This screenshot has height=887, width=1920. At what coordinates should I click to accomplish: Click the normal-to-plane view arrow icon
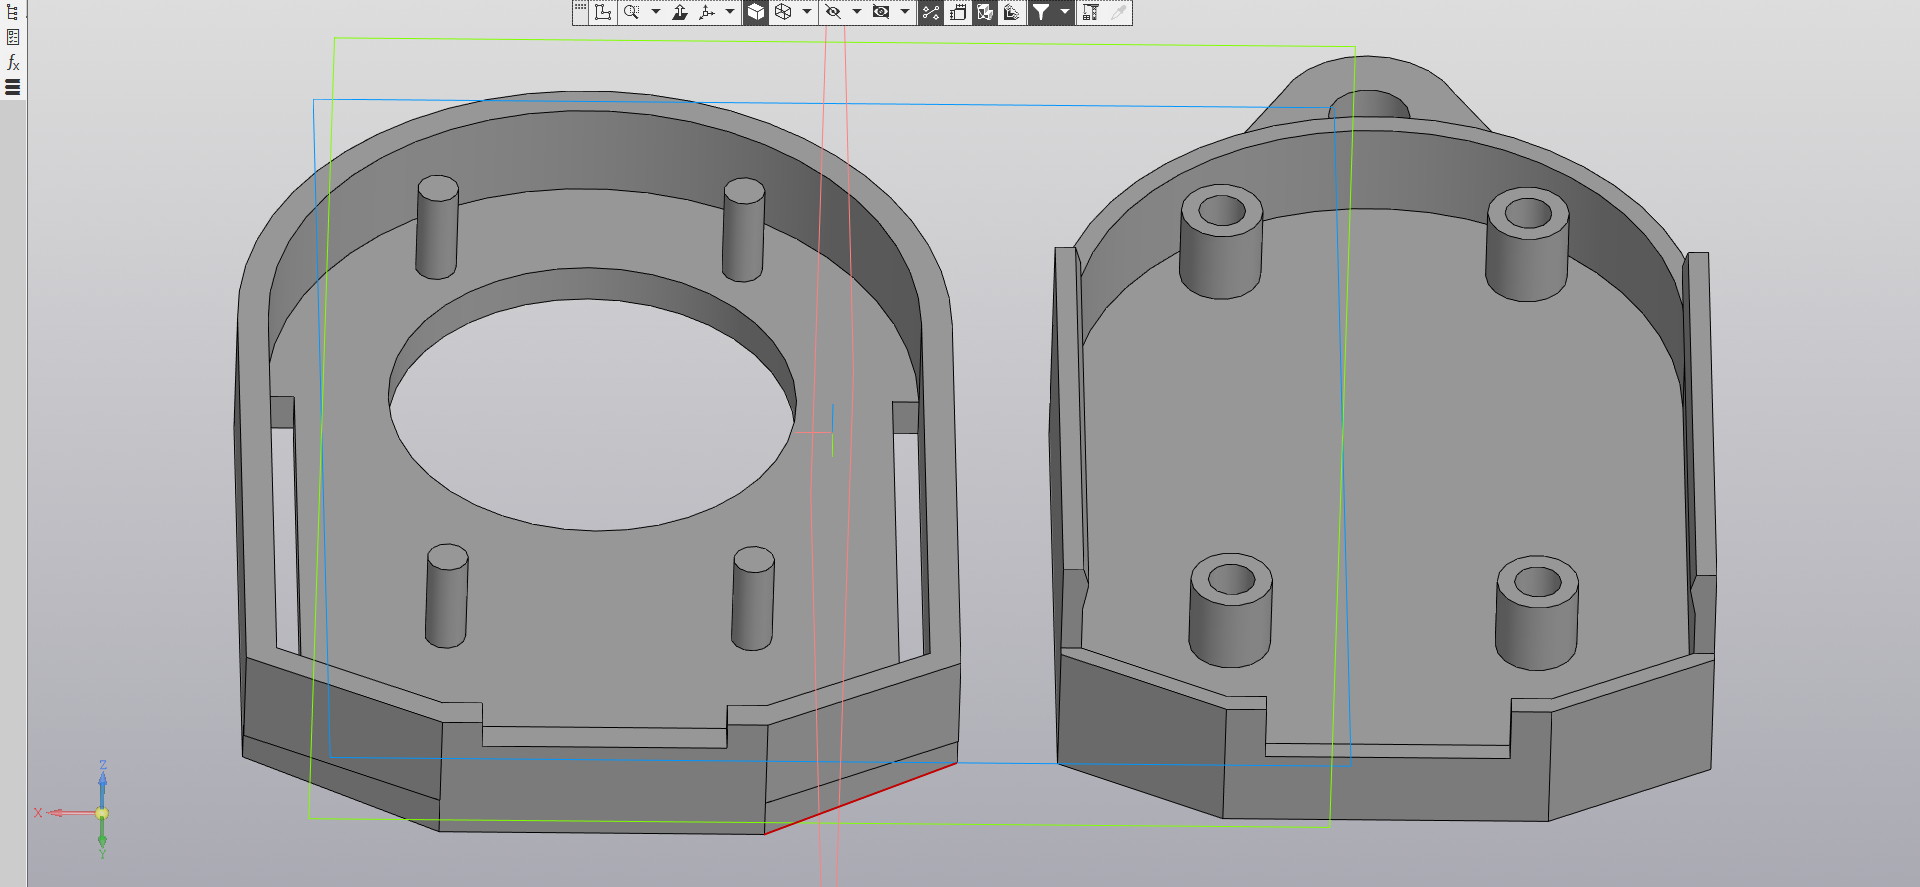[x=680, y=12]
